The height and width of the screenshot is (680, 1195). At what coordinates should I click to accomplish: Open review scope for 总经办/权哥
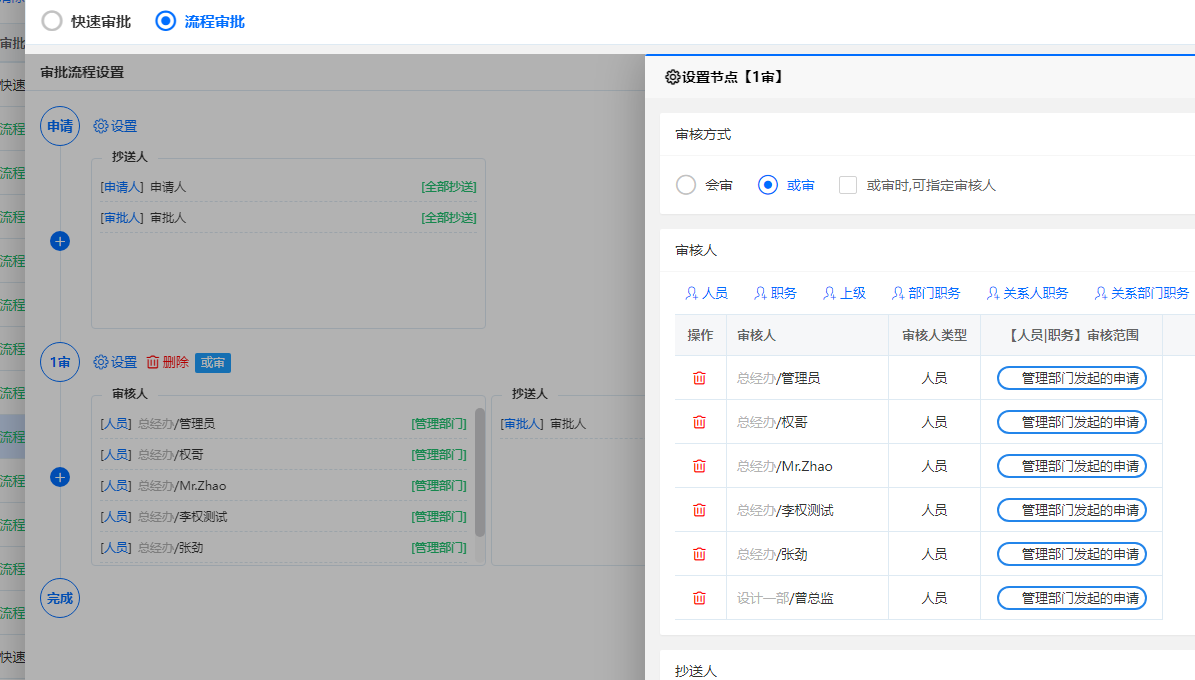pyautogui.click(x=1072, y=422)
